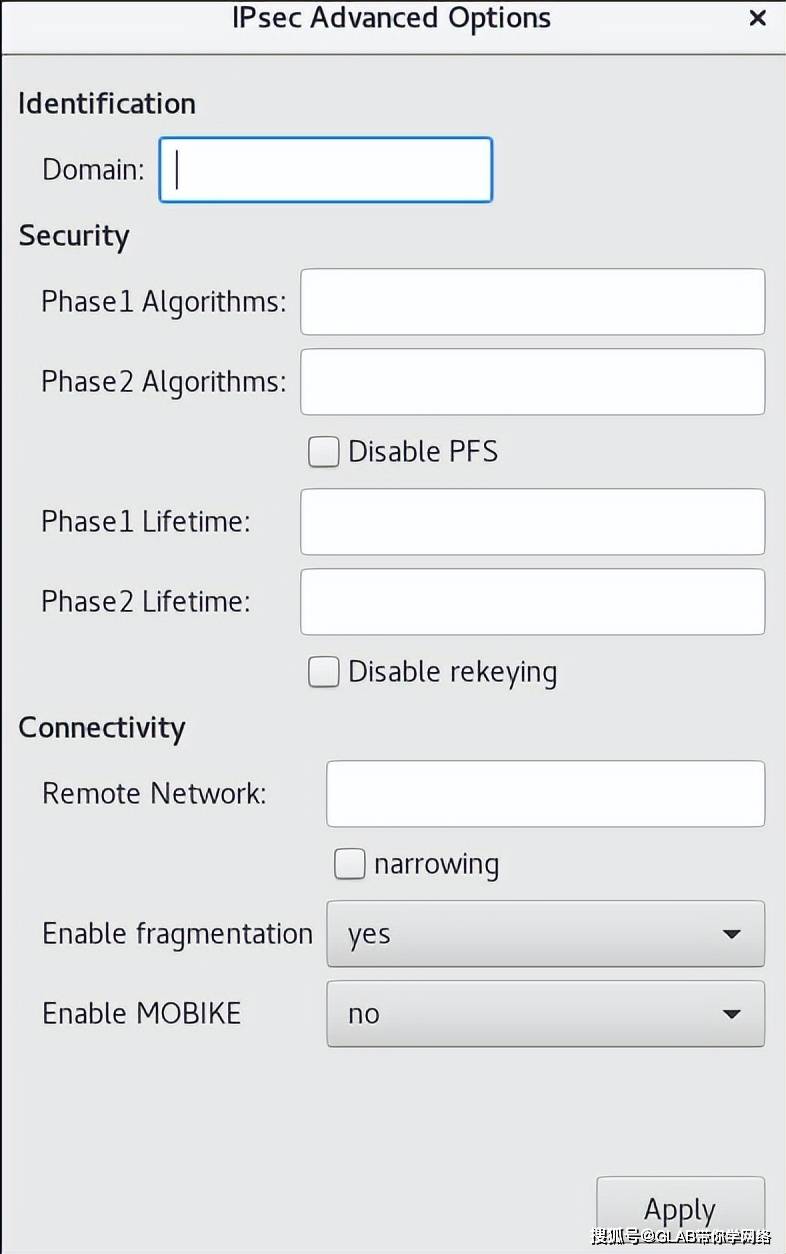Screen dimensions: 786x1254
Task: Toggle the narrowing checkbox
Action: pyautogui.click(x=350, y=864)
